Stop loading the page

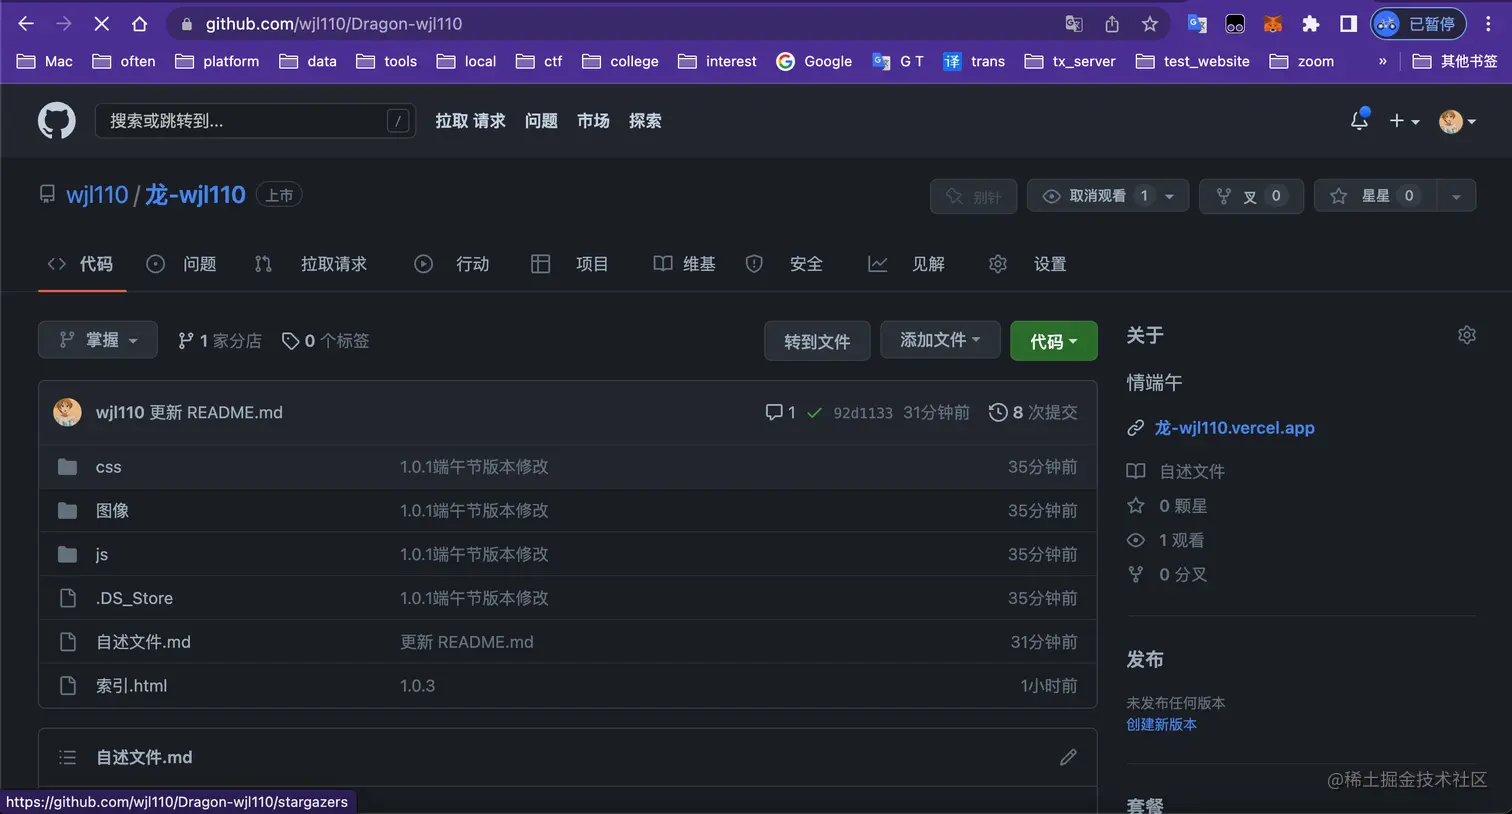click(x=102, y=24)
